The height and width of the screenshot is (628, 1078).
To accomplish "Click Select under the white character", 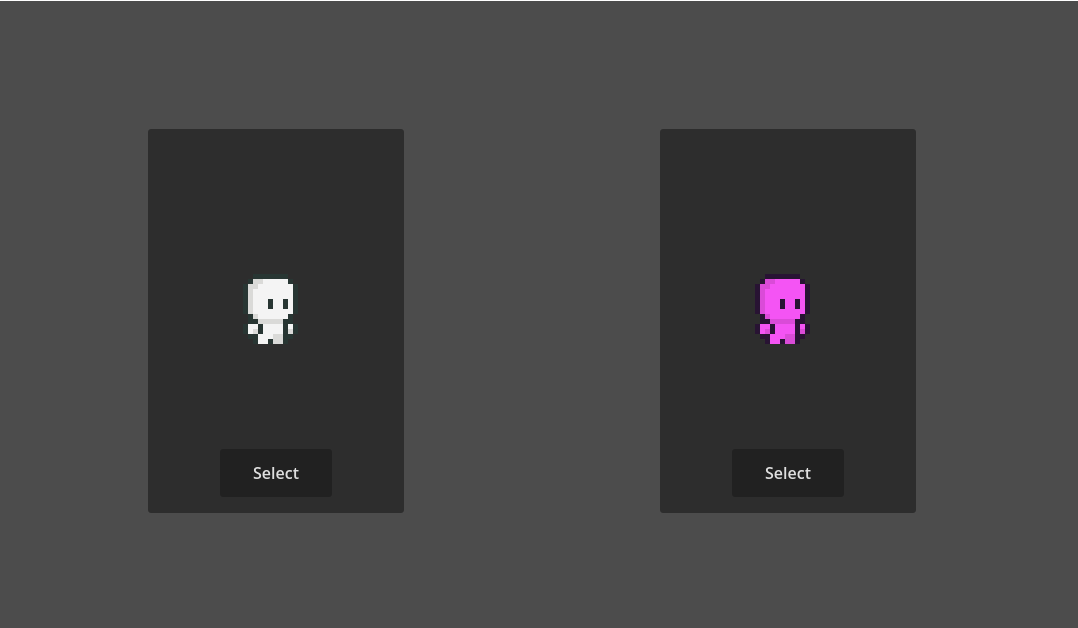I will tap(276, 473).
